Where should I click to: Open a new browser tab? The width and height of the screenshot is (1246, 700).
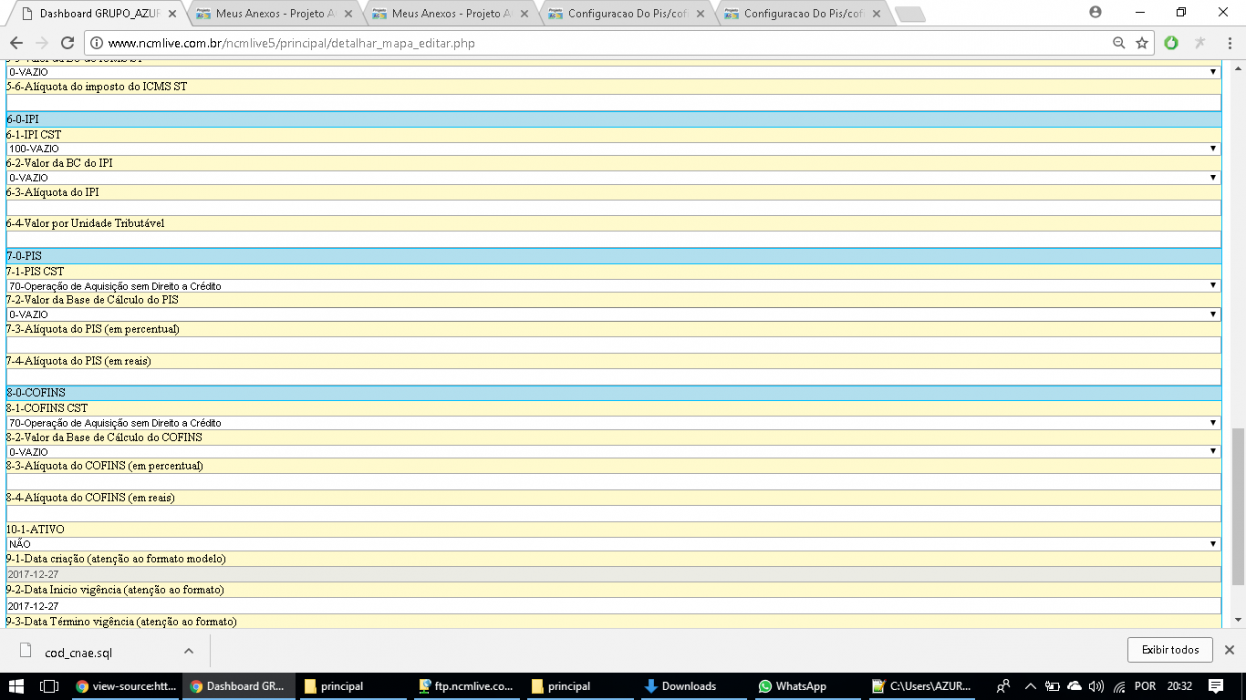[909, 14]
